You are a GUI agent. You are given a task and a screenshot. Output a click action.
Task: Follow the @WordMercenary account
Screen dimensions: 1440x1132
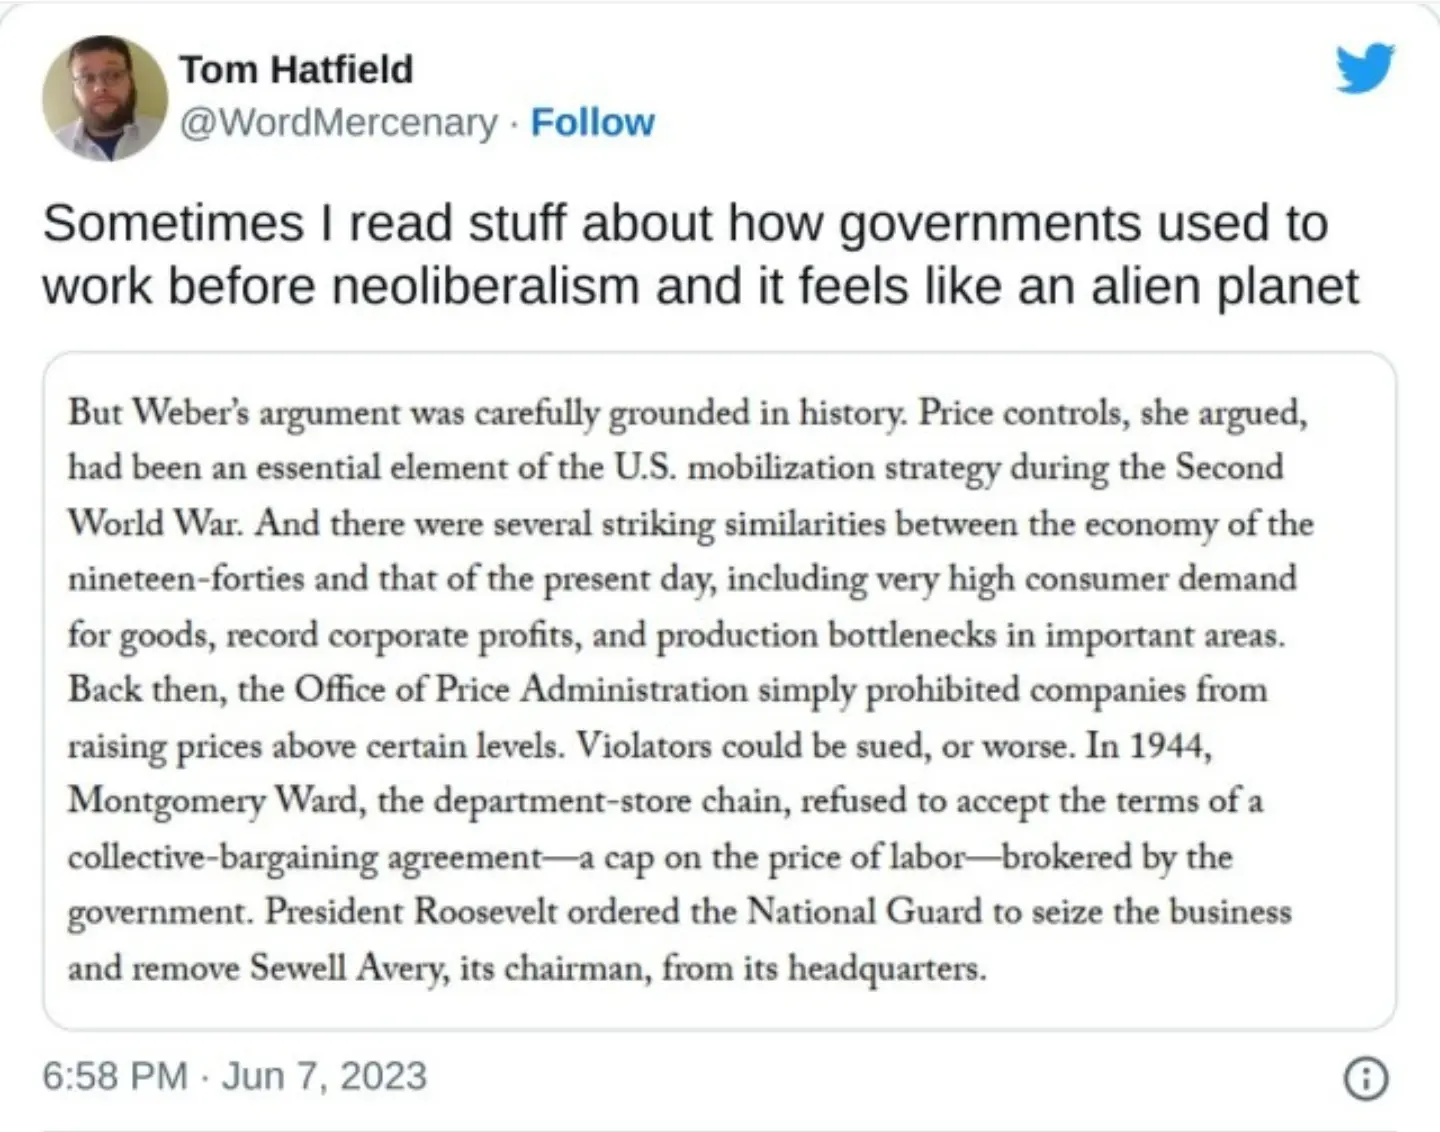click(592, 122)
